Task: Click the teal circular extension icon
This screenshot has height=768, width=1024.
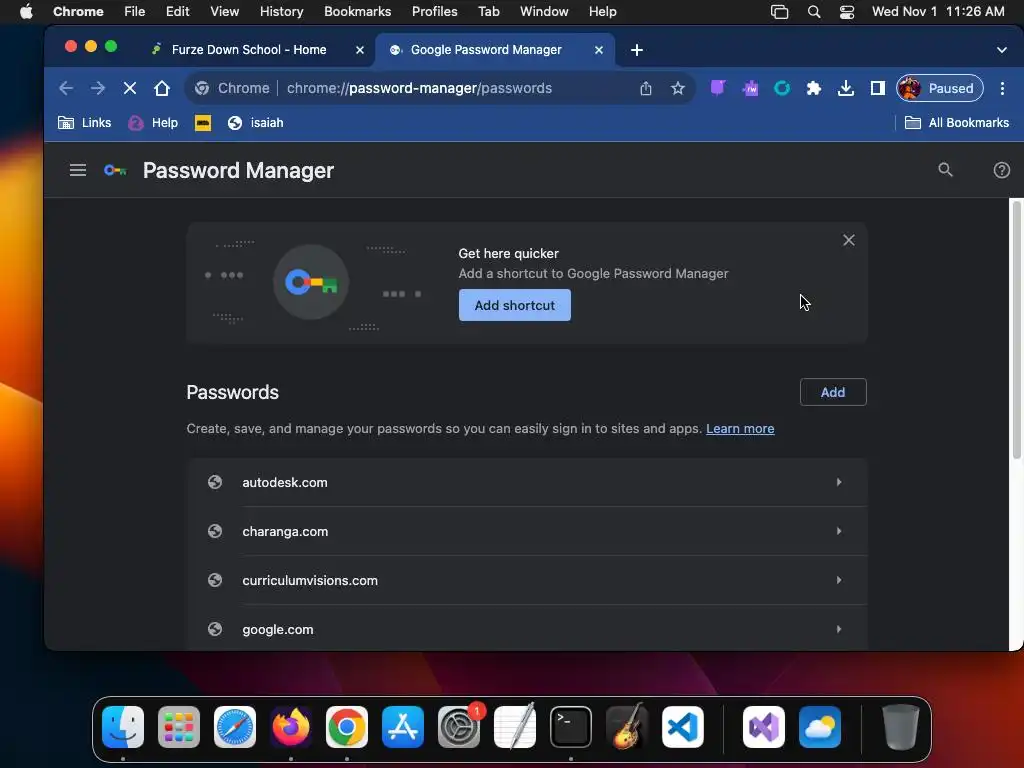Action: click(782, 88)
